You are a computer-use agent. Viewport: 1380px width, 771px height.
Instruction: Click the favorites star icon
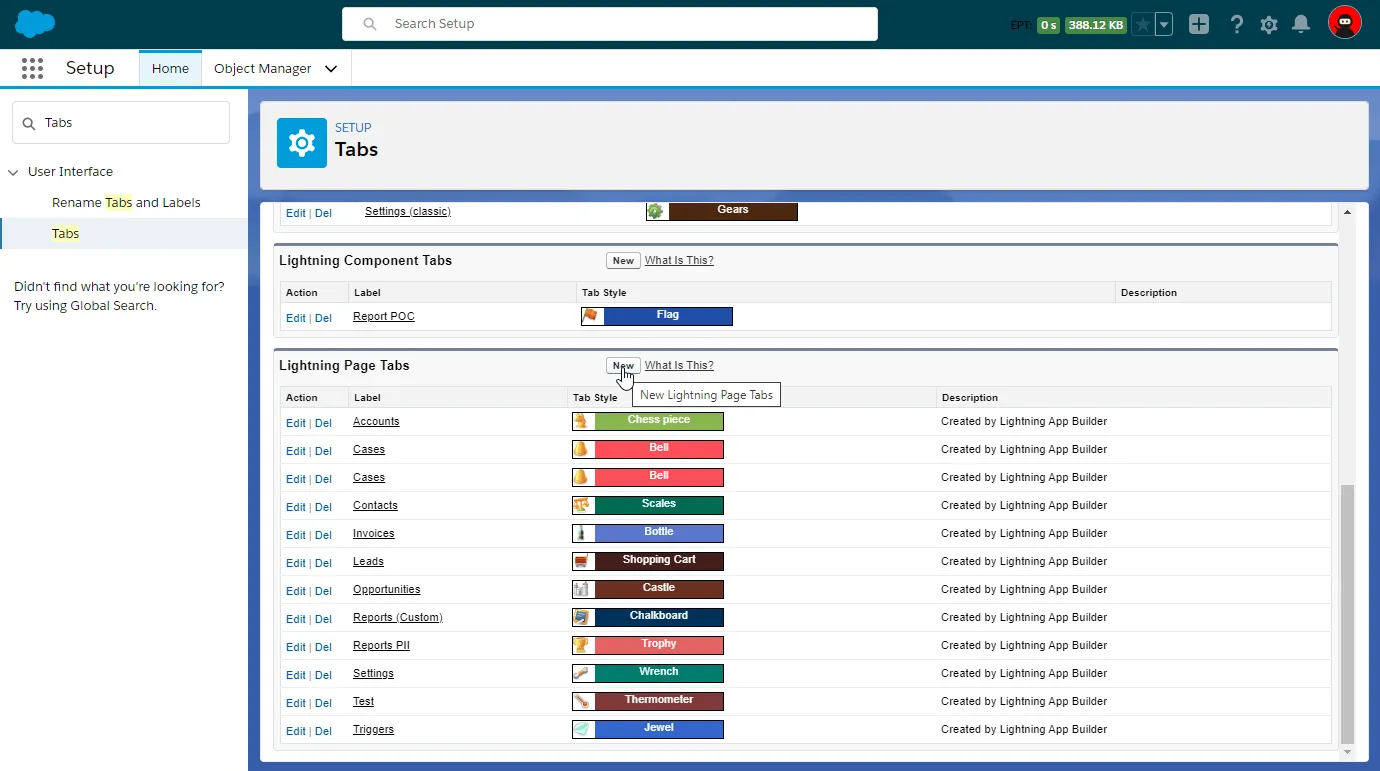[x=1142, y=25]
